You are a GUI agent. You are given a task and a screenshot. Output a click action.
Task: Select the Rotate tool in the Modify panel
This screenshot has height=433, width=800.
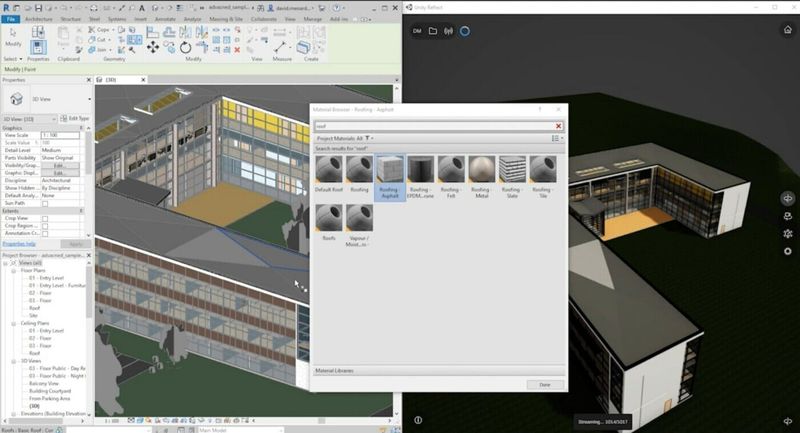pos(185,48)
